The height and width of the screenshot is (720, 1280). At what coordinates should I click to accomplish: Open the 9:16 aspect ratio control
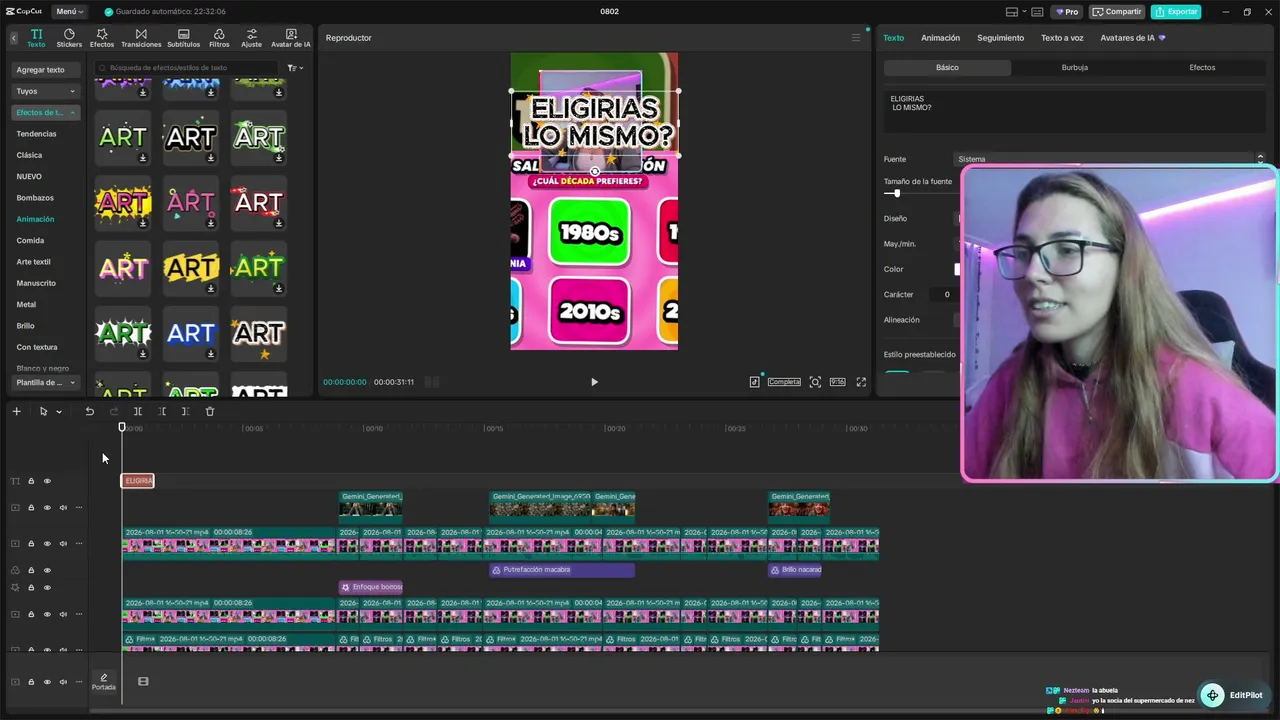[x=837, y=382]
